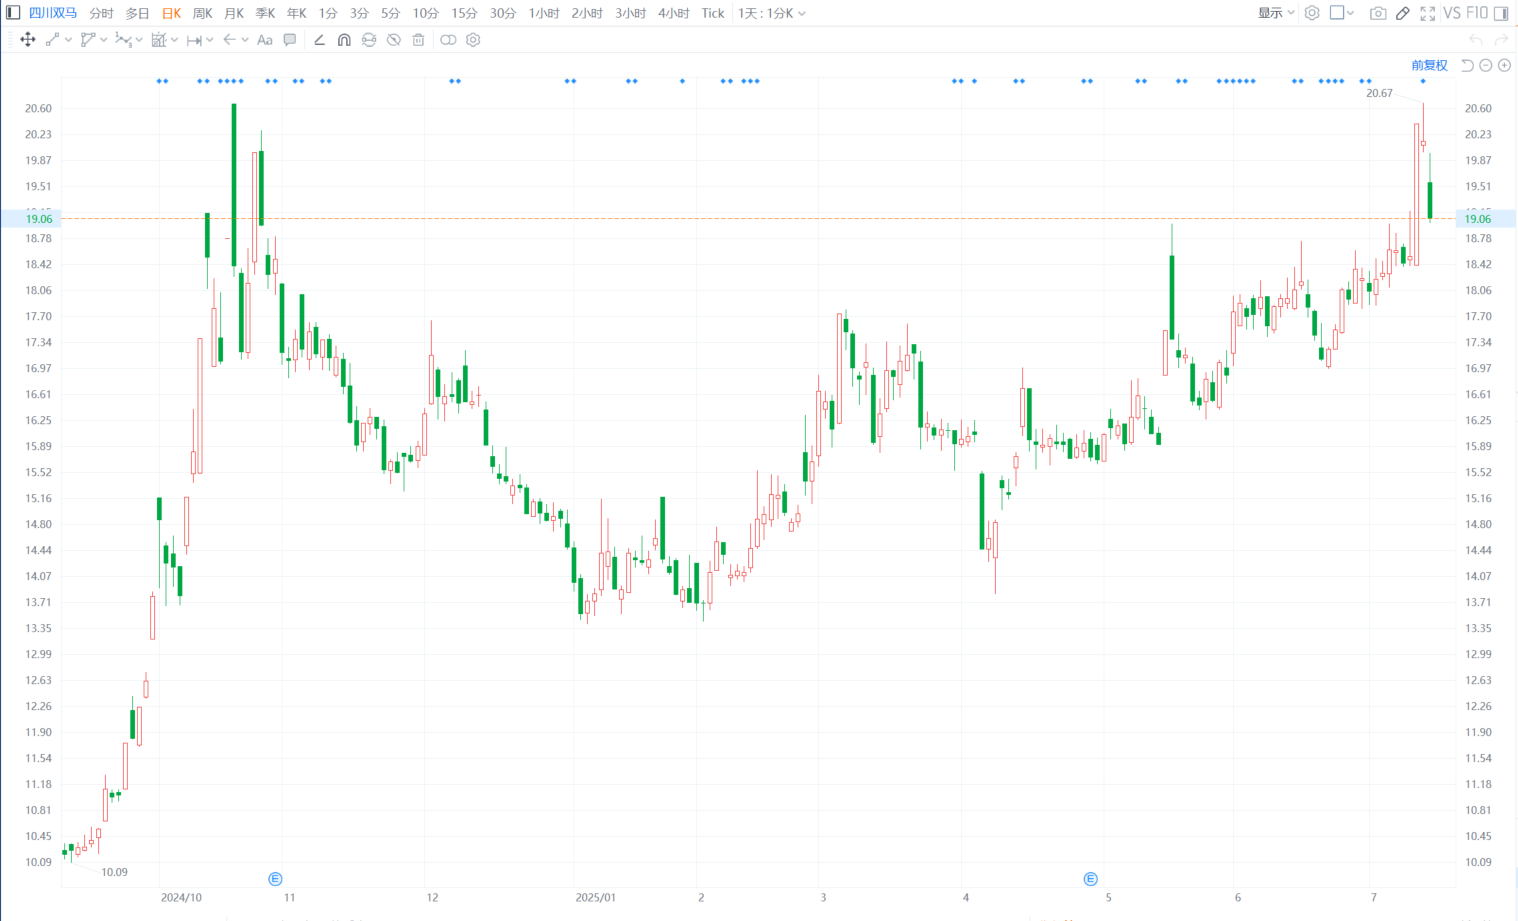This screenshot has width=1518, height=921.
Task: Open the 1天:1分K interval dropdown
Action: [771, 13]
